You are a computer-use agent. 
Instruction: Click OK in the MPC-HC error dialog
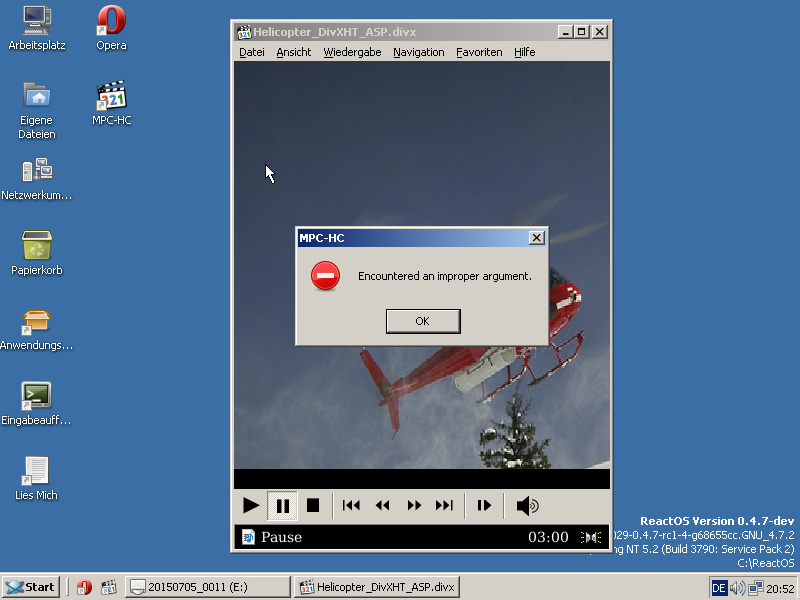pyautogui.click(x=423, y=321)
